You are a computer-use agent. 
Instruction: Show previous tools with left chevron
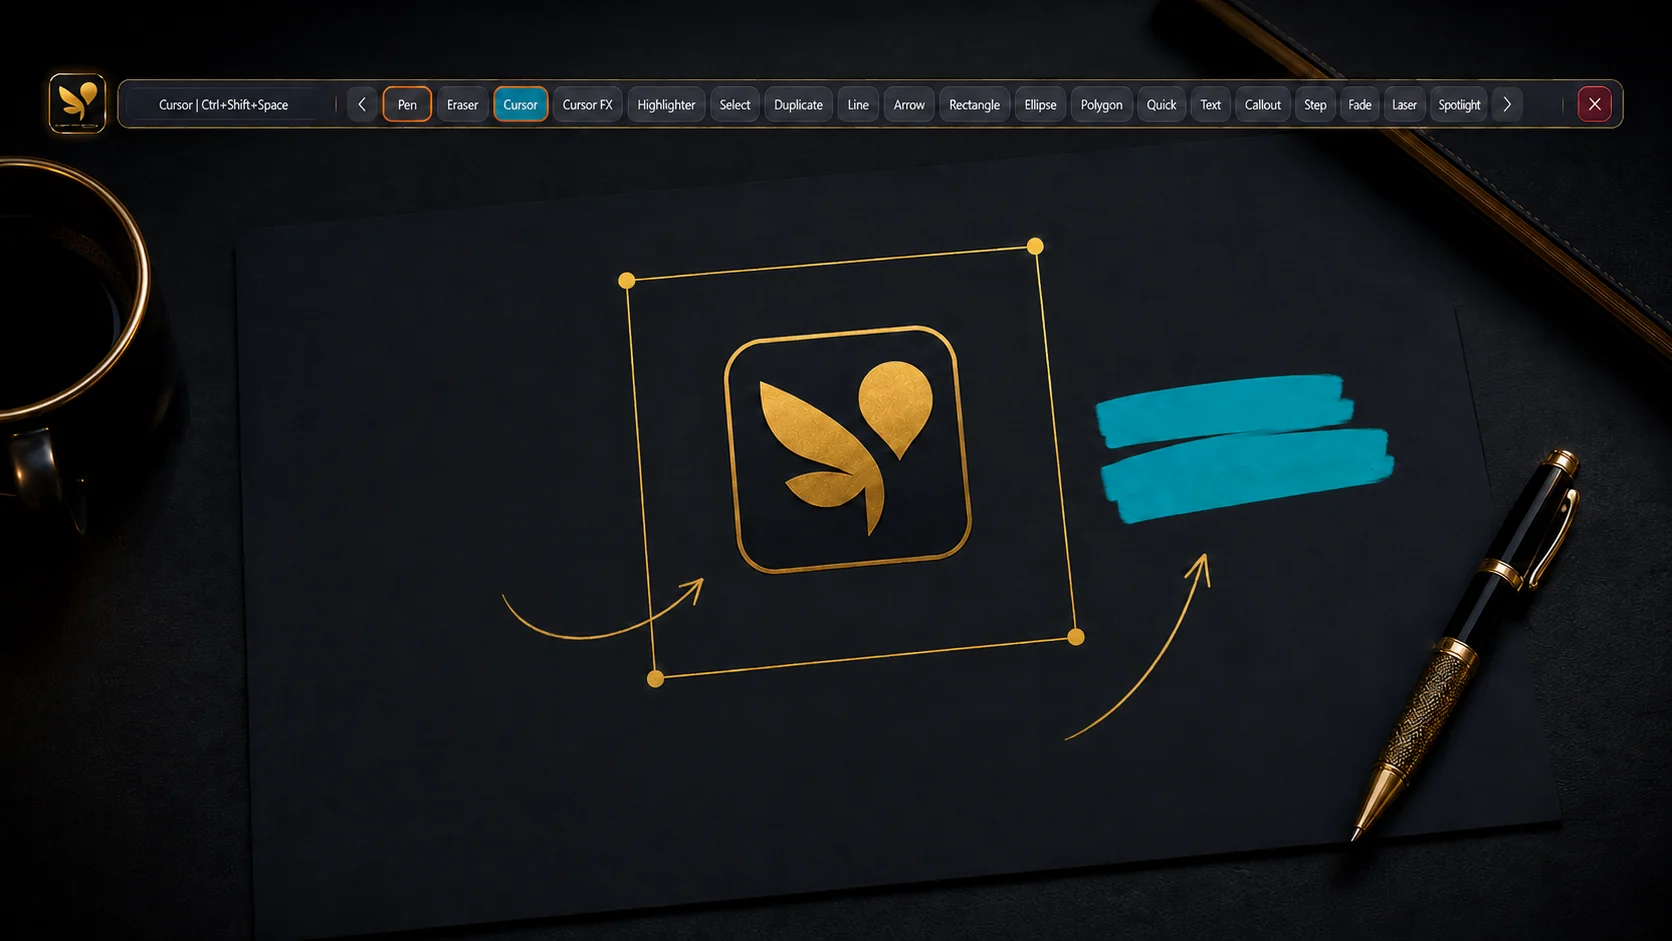coord(362,104)
